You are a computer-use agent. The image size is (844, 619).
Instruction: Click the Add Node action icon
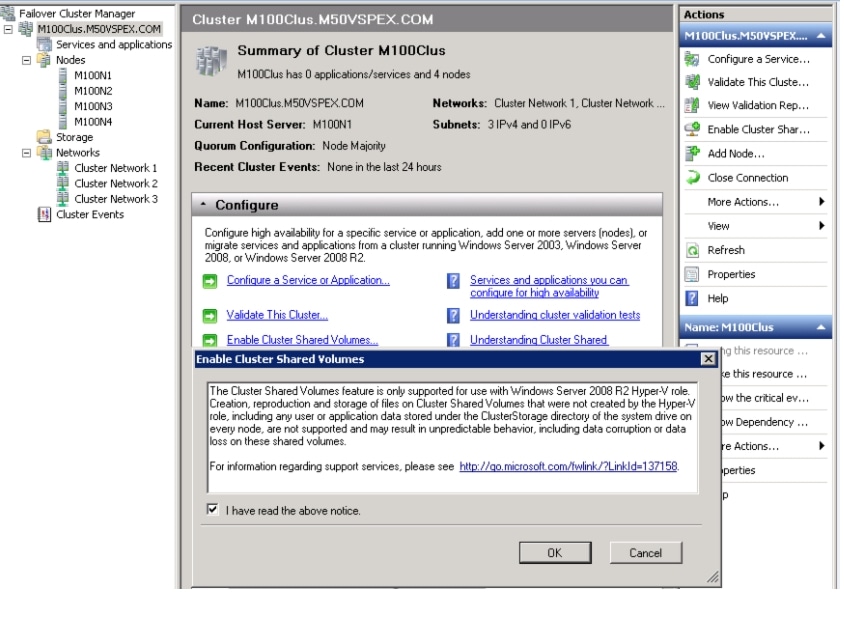(x=692, y=153)
